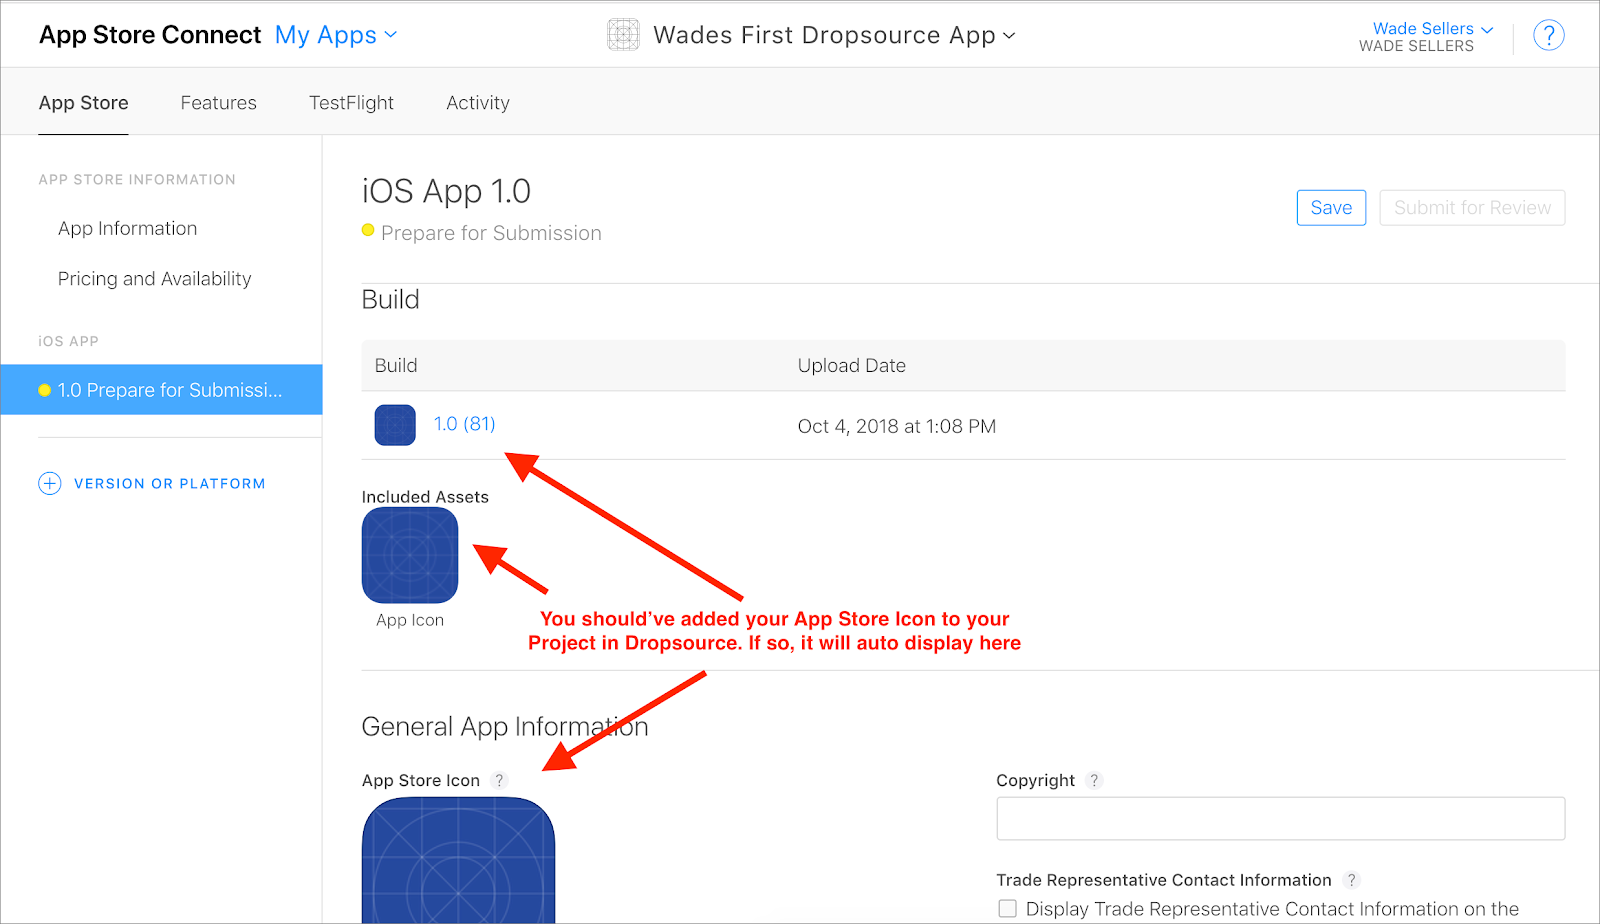This screenshot has height=924, width=1600.
Task: Expand the My Apps dropdown
Action: (x=336, y=35)
